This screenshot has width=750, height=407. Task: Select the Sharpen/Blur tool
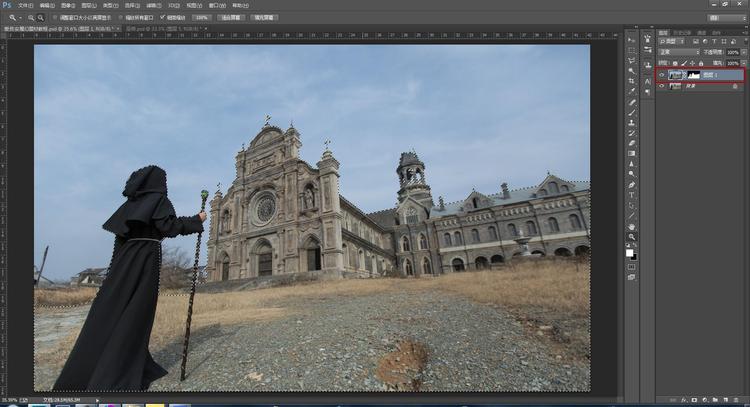pyautogui.click(x=631, y=164)
